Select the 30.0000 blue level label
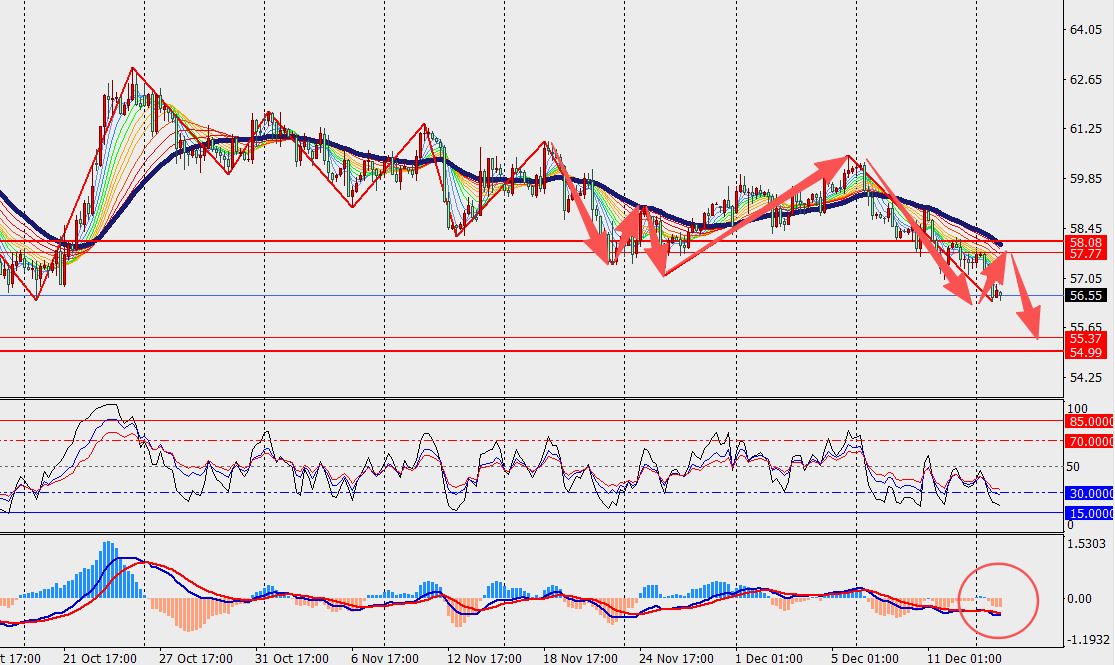This screenshot has height=665, width=1115. 1090,493
